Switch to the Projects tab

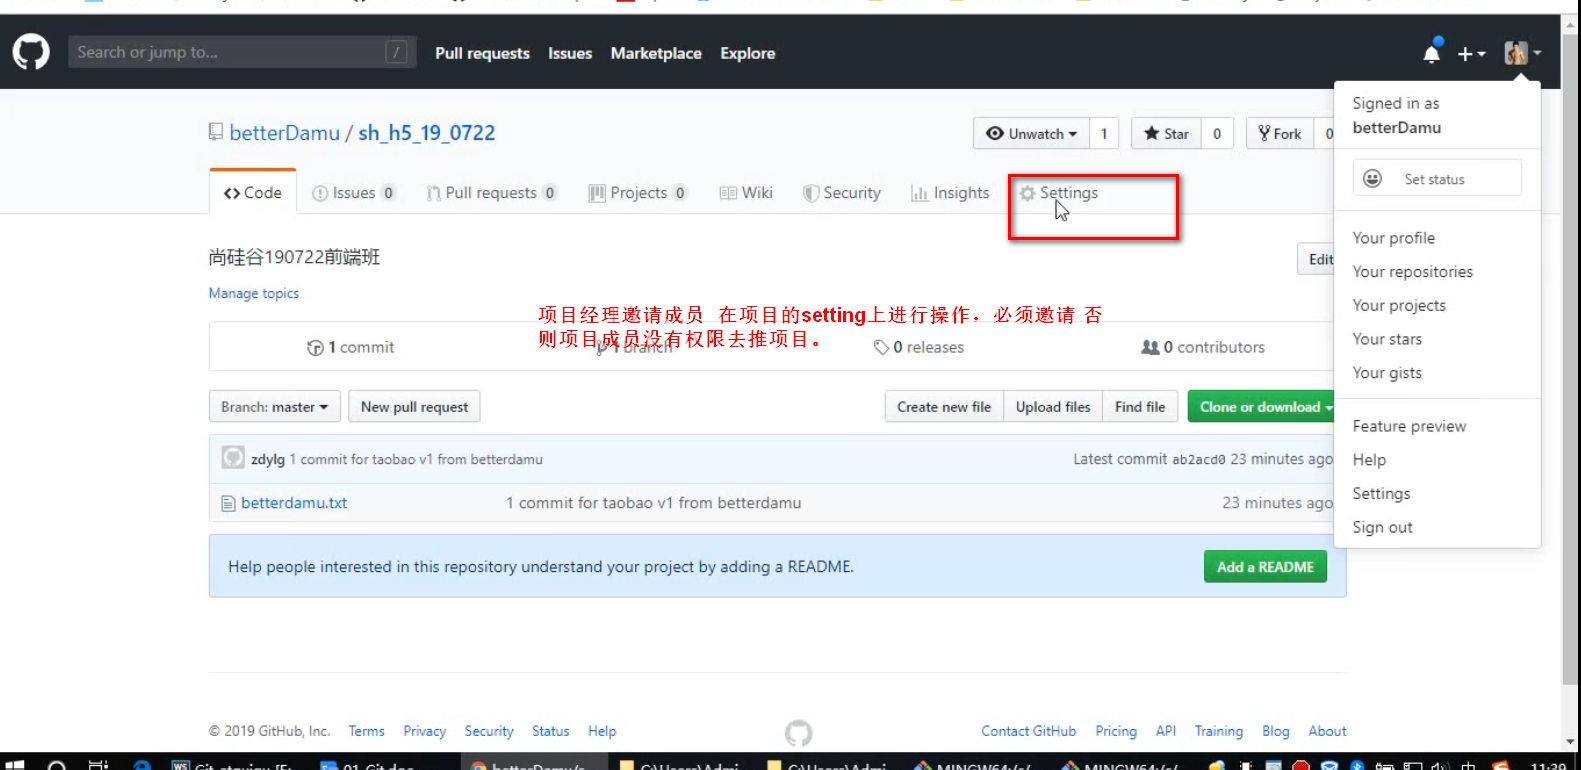[638, 193]
